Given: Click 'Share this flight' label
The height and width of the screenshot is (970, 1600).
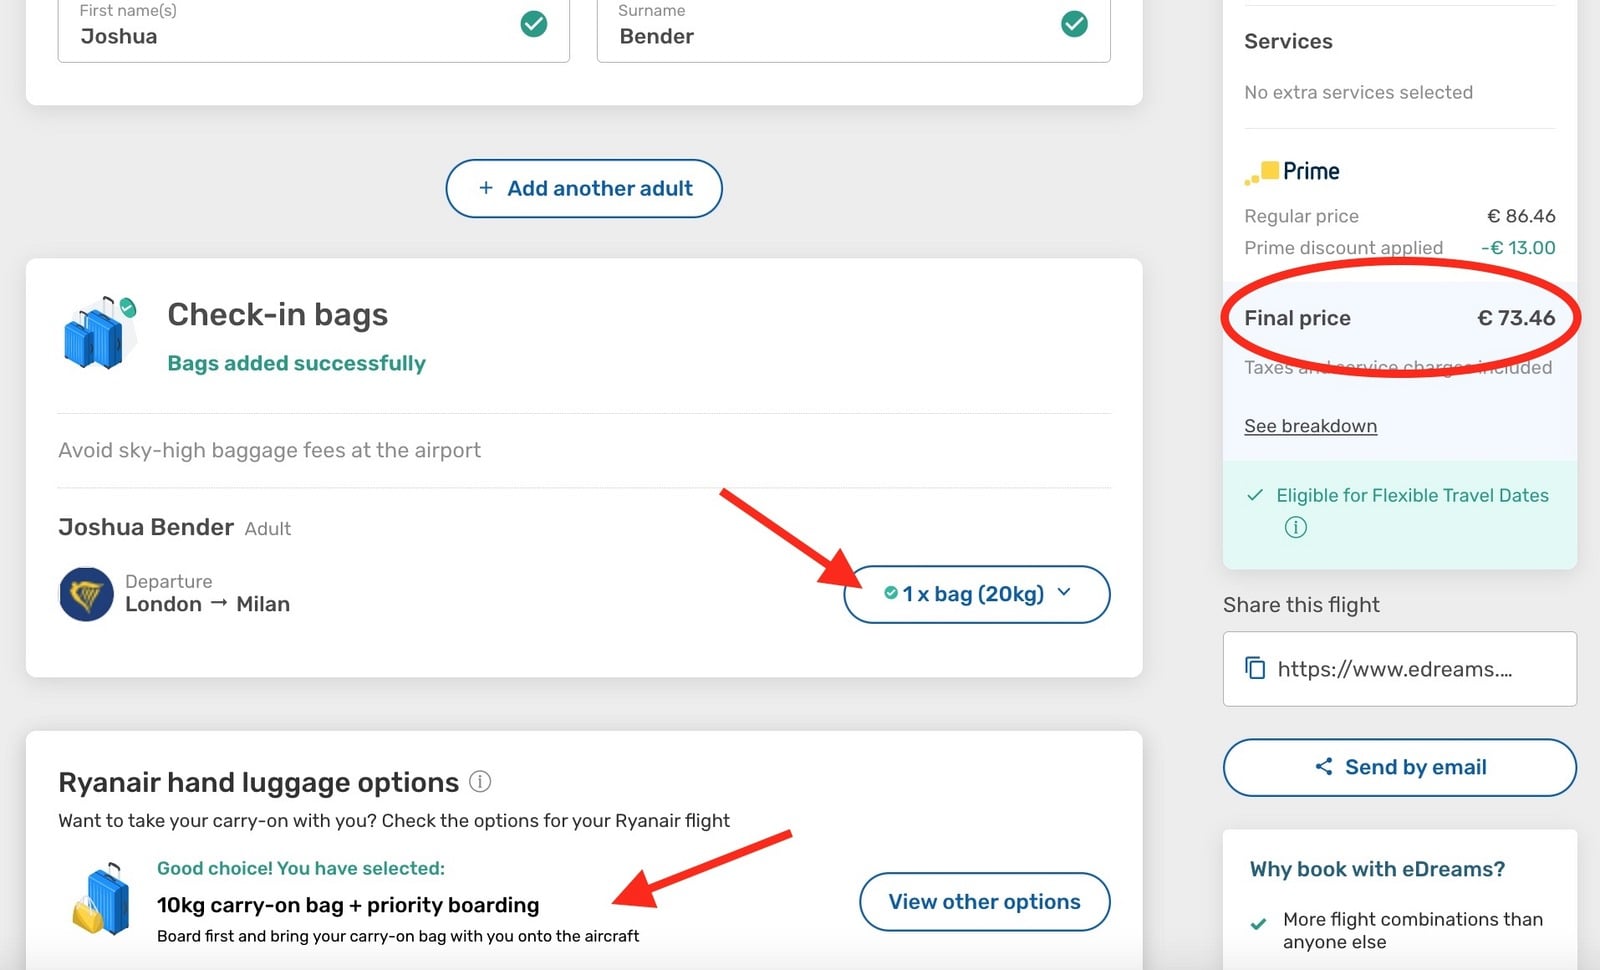Looking at the screenshot, I should tap(1301, 605).
